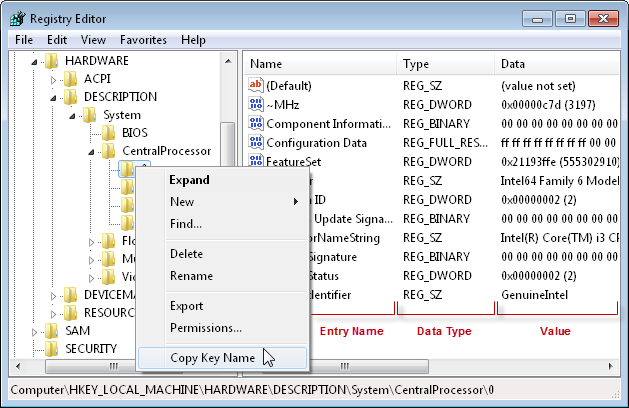
Task: Click the SECURITY folder icon
Action: point(52,349)
